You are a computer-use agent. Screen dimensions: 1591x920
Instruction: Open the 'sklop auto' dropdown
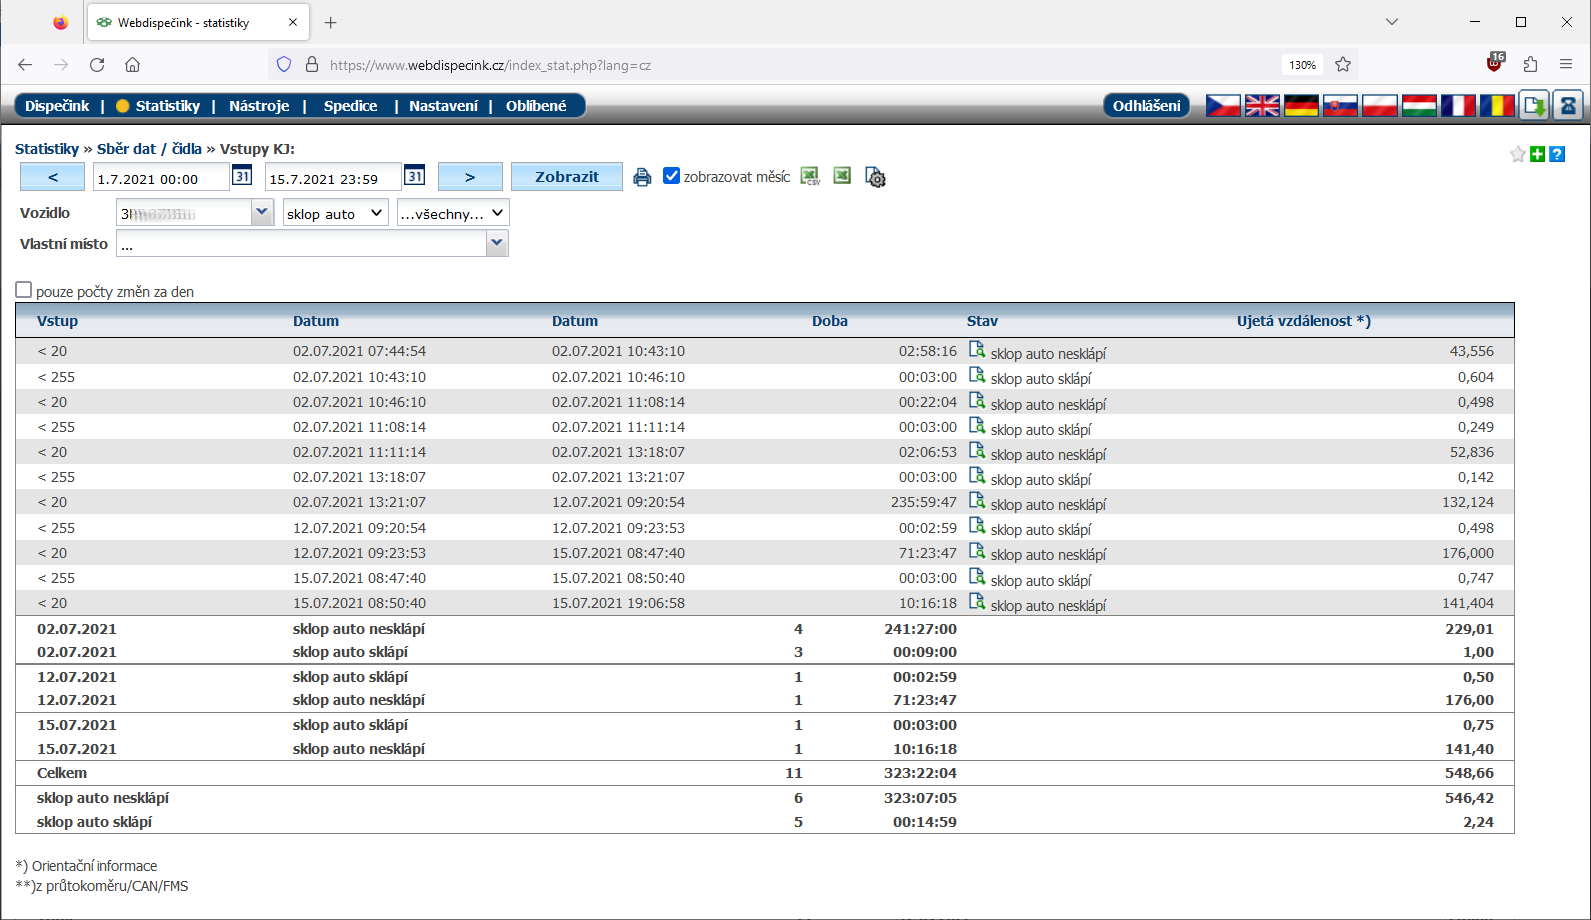335,213
